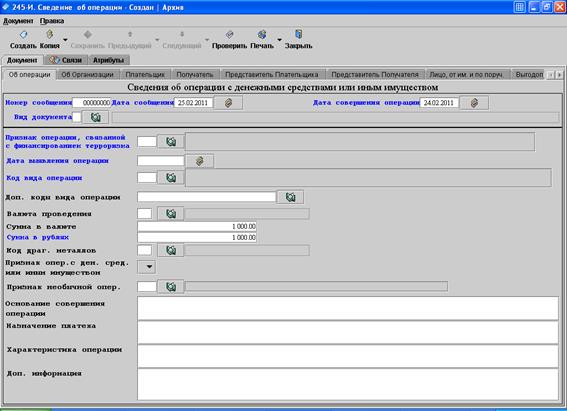Click the Создать toolbar icon
Image resolution: width=567 pixels, height=411 pixels.
(x=24, y=35)
